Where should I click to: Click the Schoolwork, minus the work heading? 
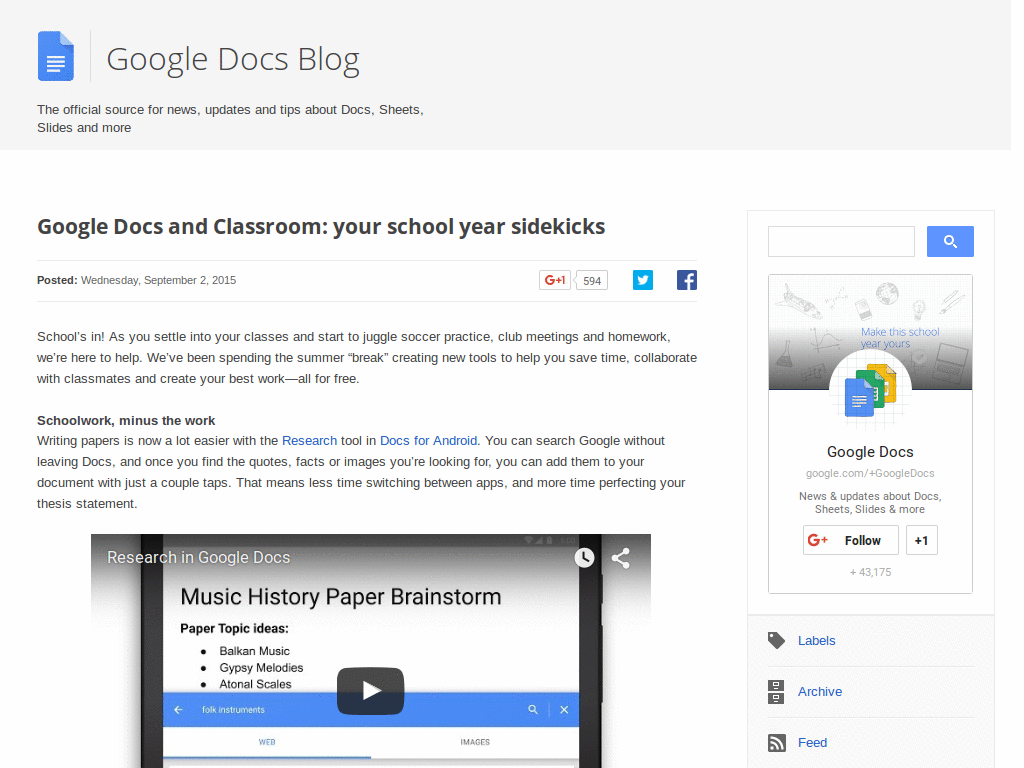[x=126, y=421]
